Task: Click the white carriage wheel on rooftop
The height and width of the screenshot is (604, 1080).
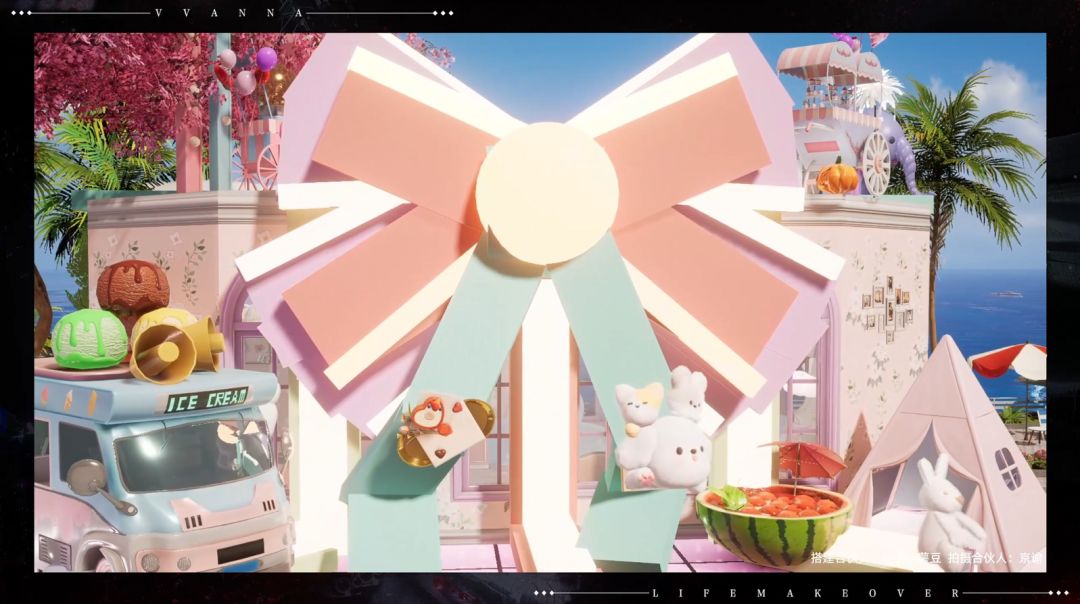Action: [876, 164]
